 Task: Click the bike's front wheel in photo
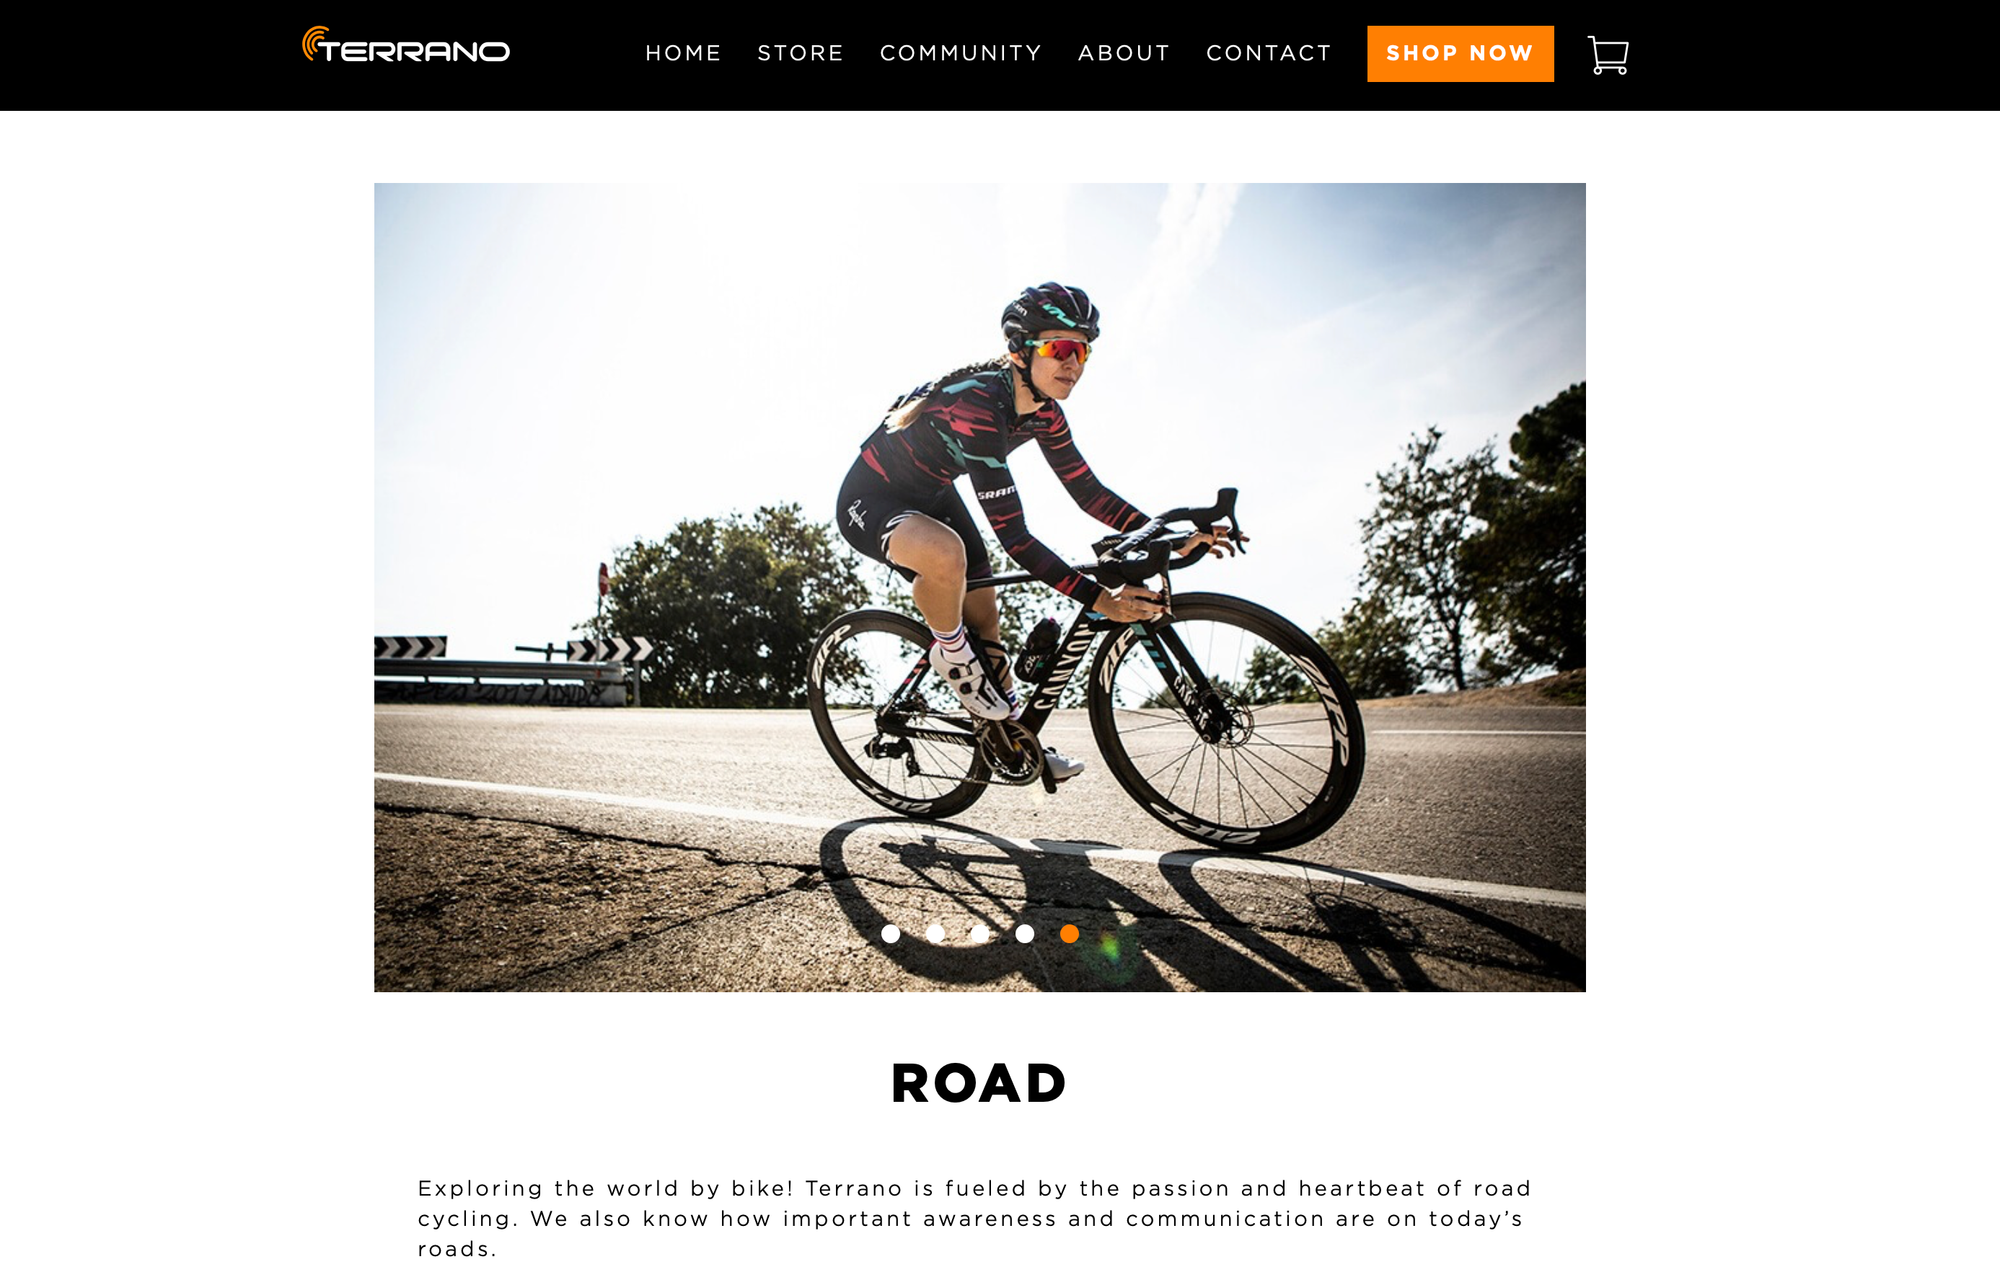click(x=1227, y=722)
